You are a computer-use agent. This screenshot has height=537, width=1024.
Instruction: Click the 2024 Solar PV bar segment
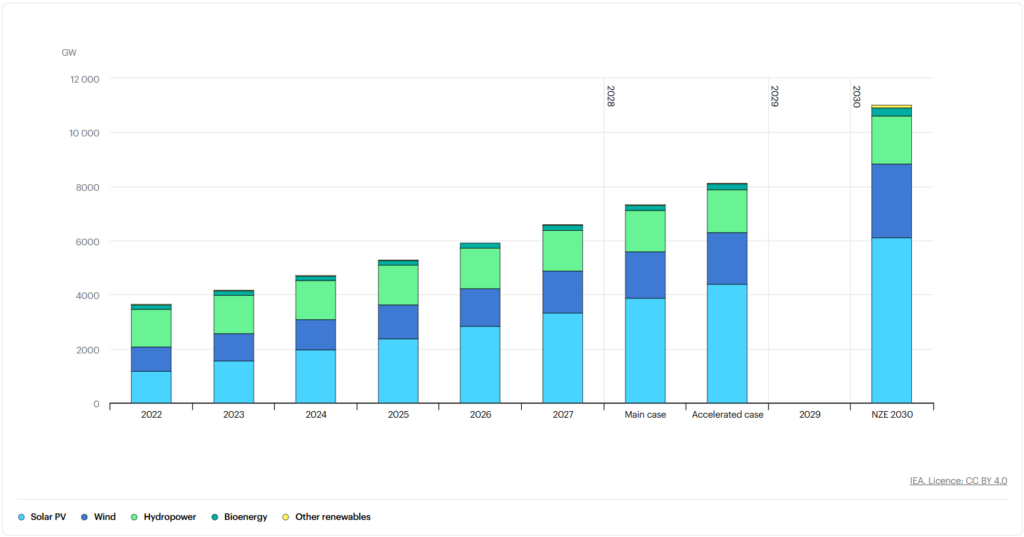316,376
